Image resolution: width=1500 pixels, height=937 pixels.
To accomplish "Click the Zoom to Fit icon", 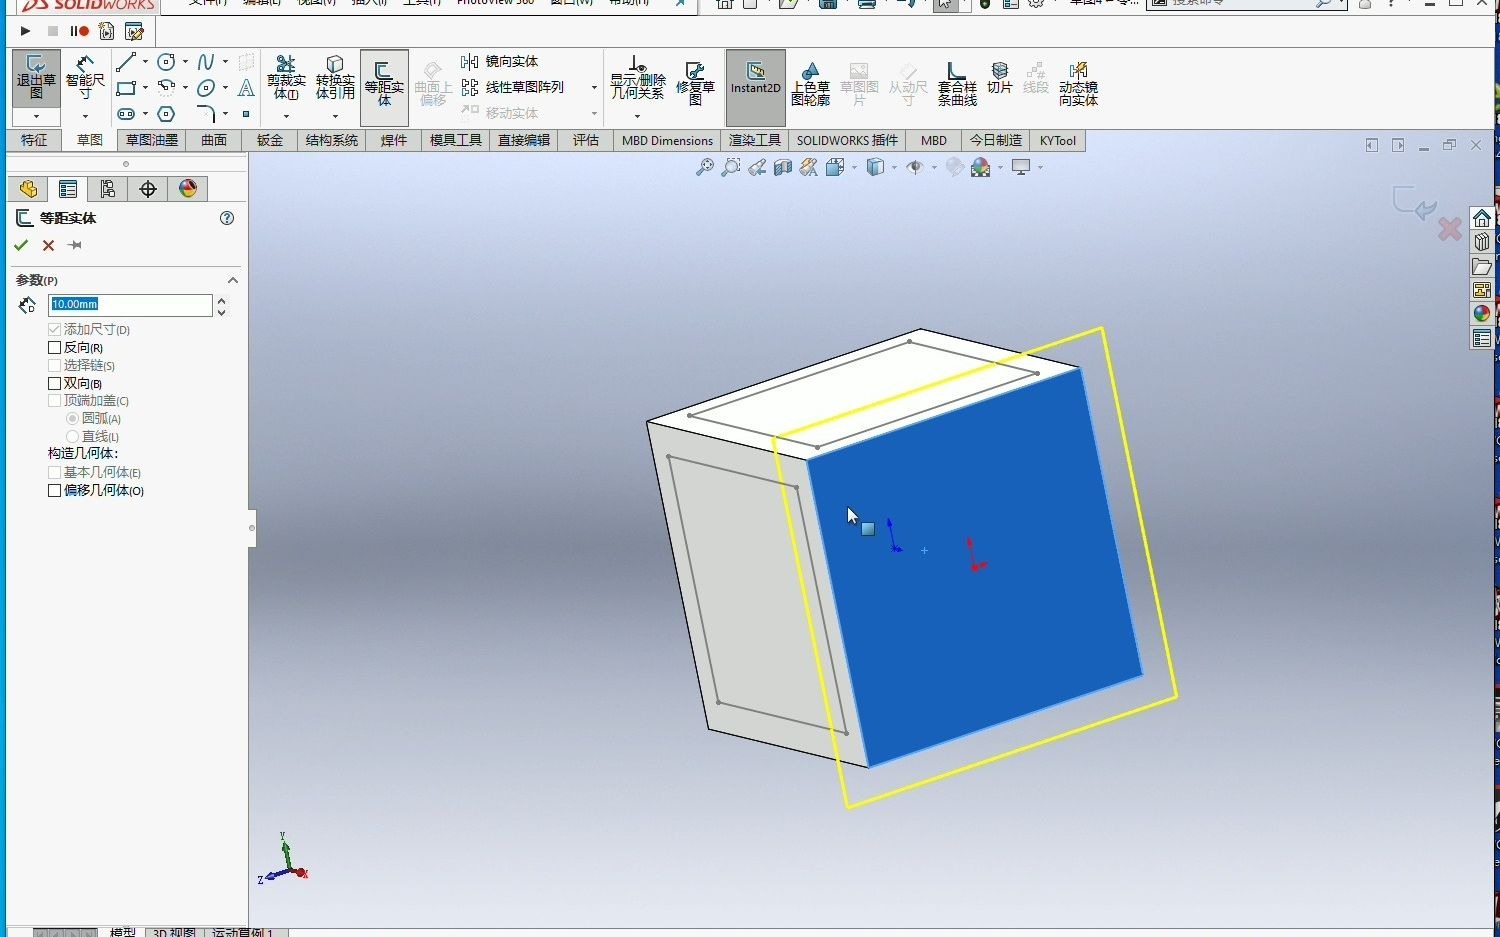I will click(705, 167).
